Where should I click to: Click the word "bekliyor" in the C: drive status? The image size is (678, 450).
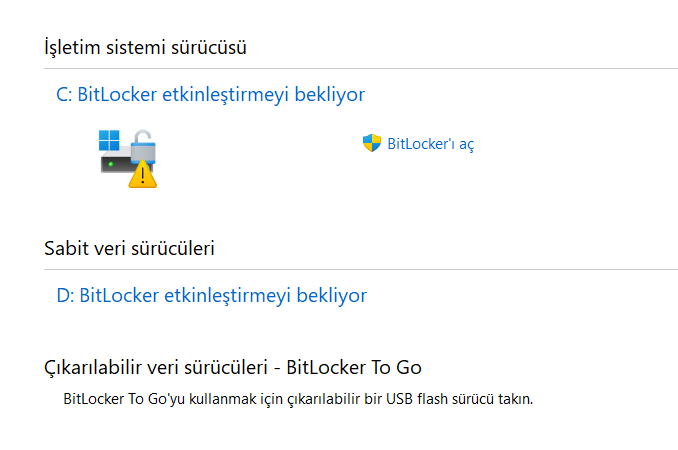coord(331,95)
